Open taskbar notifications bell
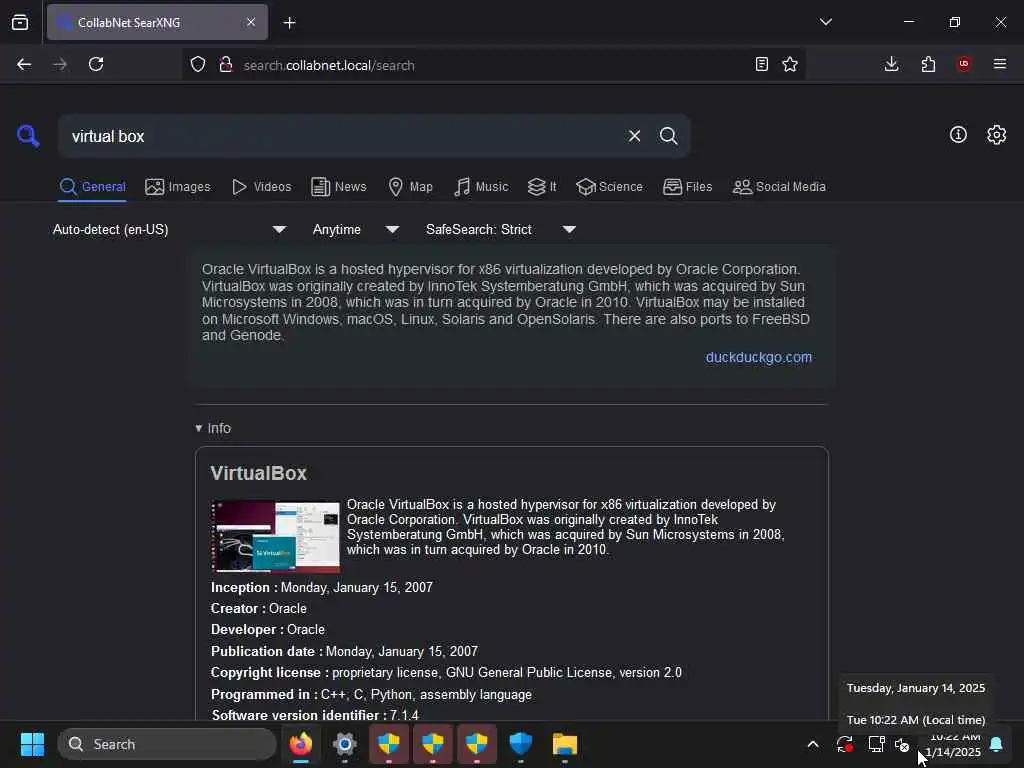 pos(996,744)
